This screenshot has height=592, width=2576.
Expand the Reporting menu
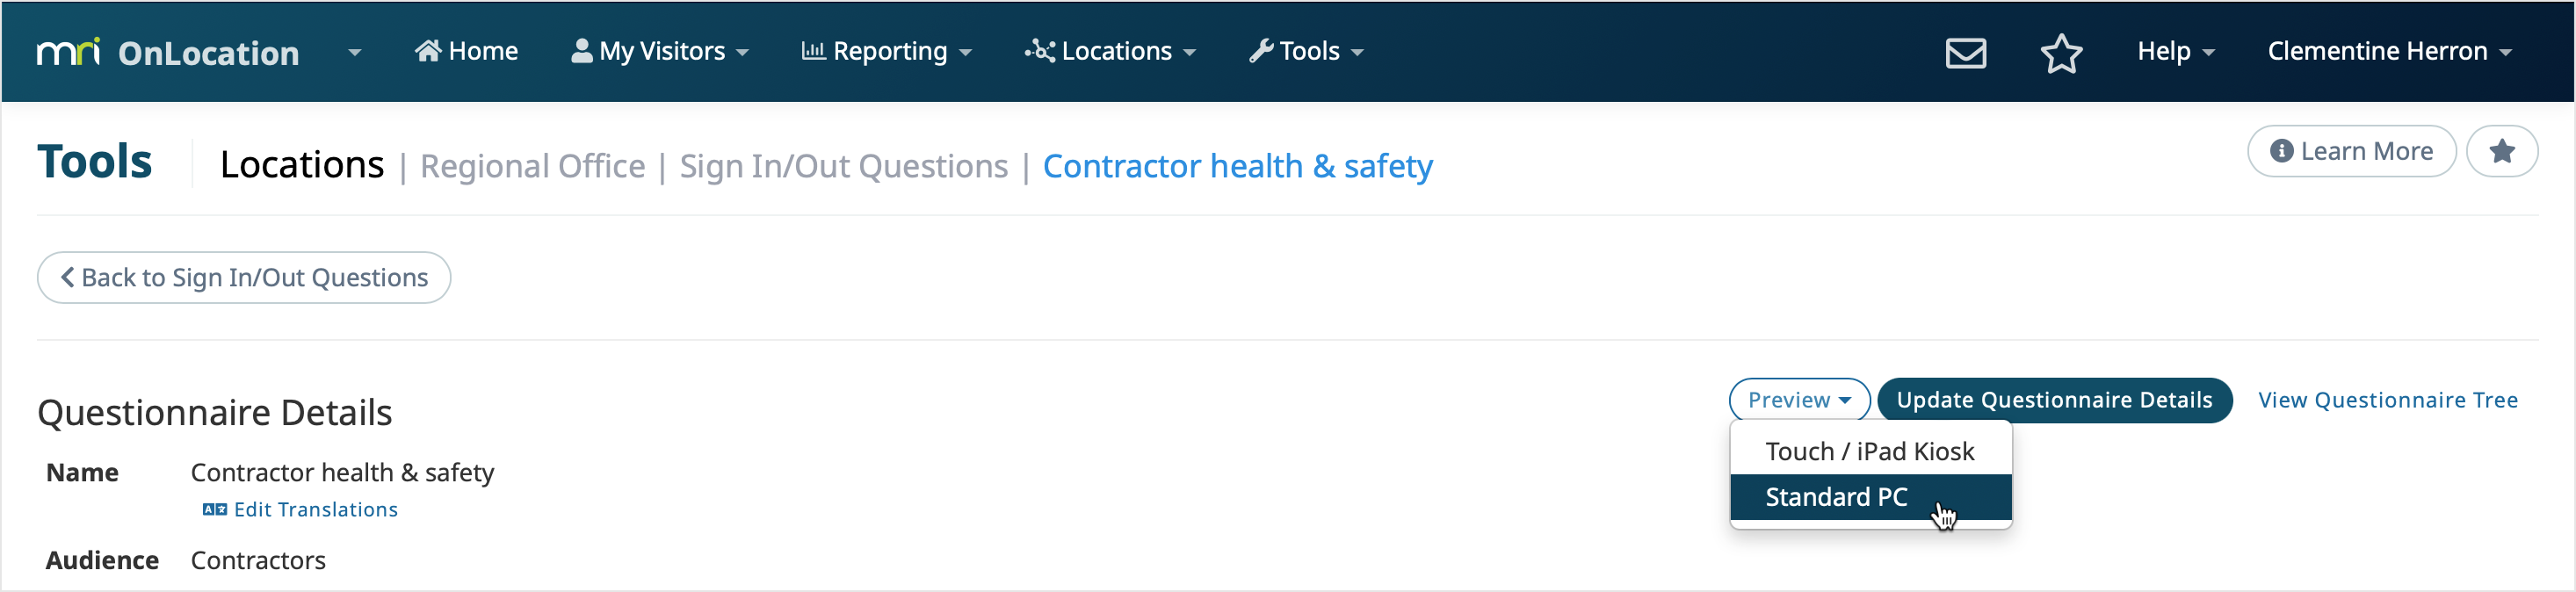pos(886,51)
